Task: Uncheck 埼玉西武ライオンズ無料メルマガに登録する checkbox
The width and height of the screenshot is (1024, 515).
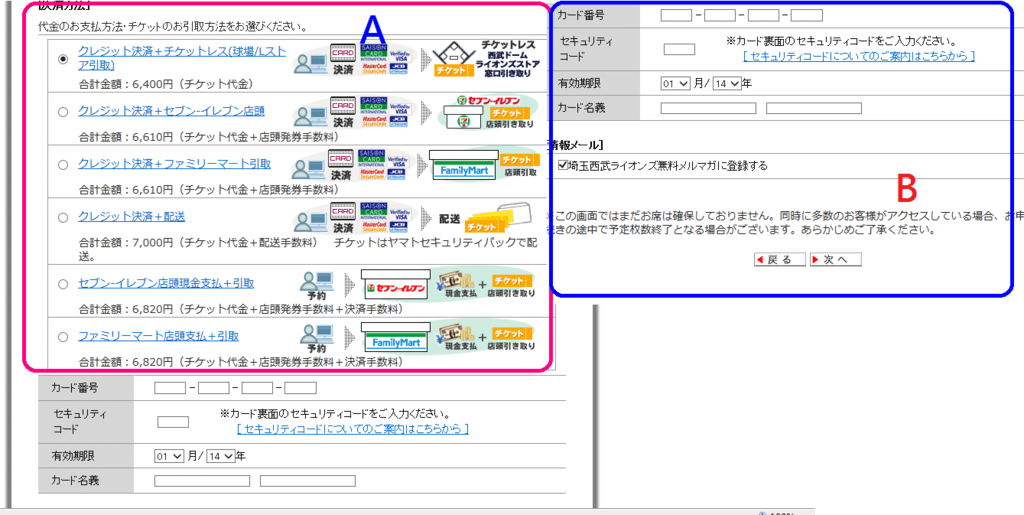Action: point(564,166)
